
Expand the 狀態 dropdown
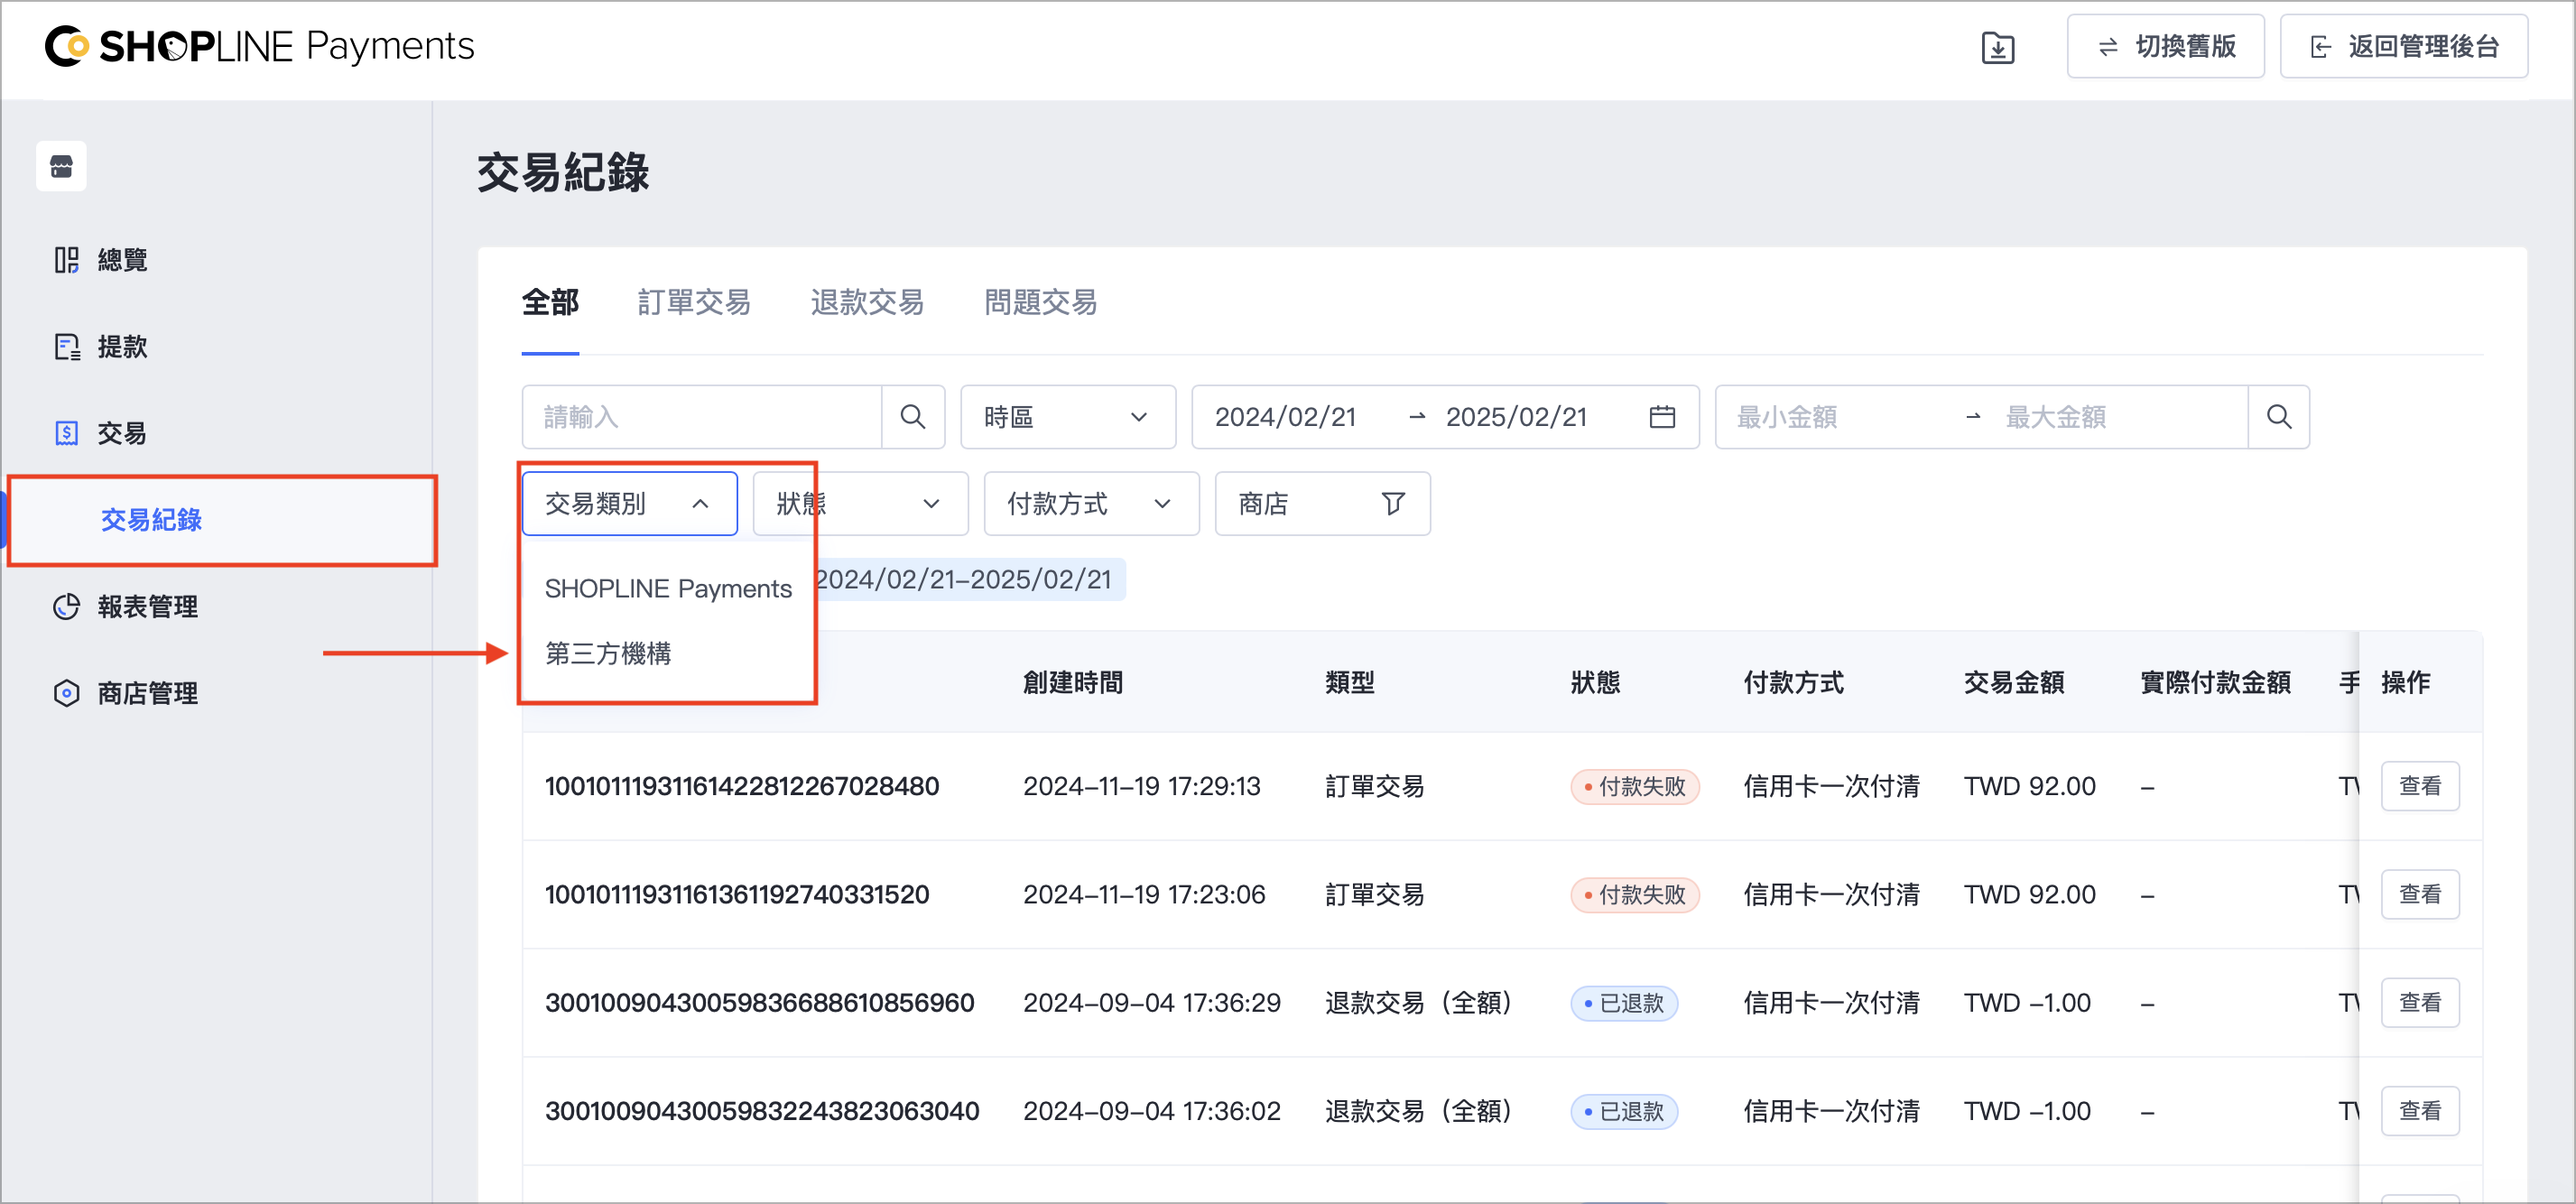(x=860, y=503)
